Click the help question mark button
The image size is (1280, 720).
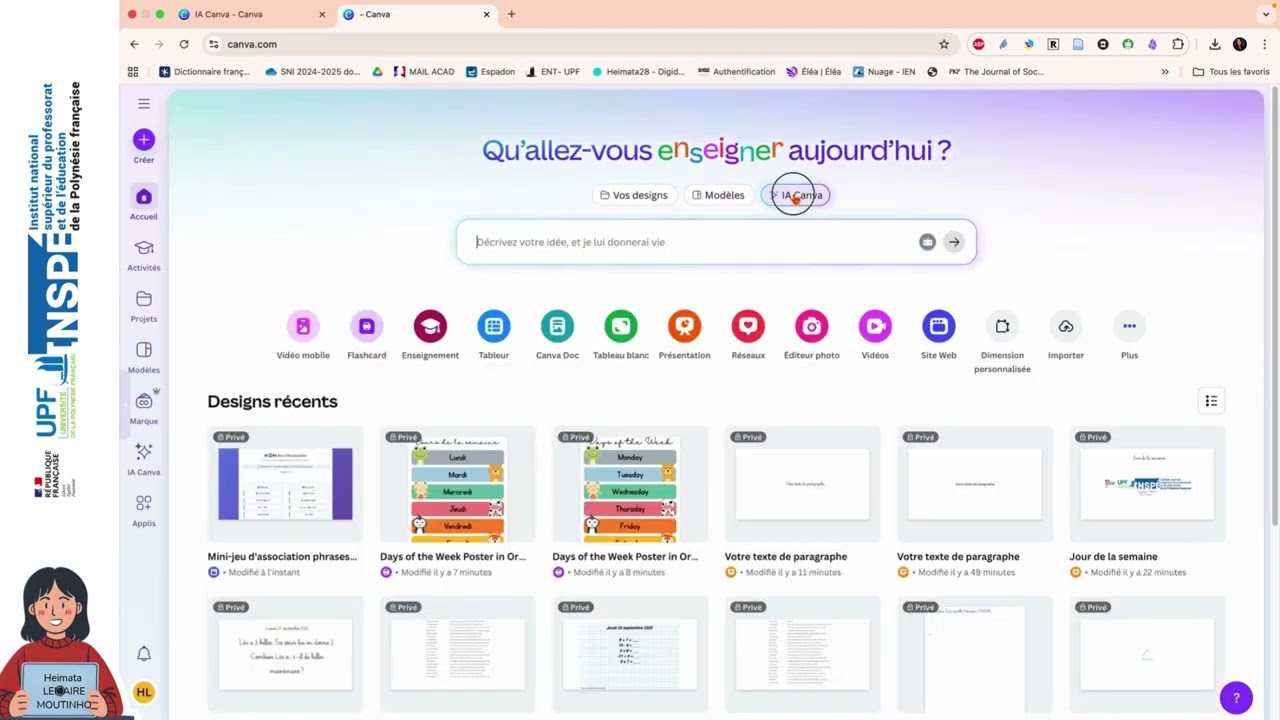click(1236, 698)
